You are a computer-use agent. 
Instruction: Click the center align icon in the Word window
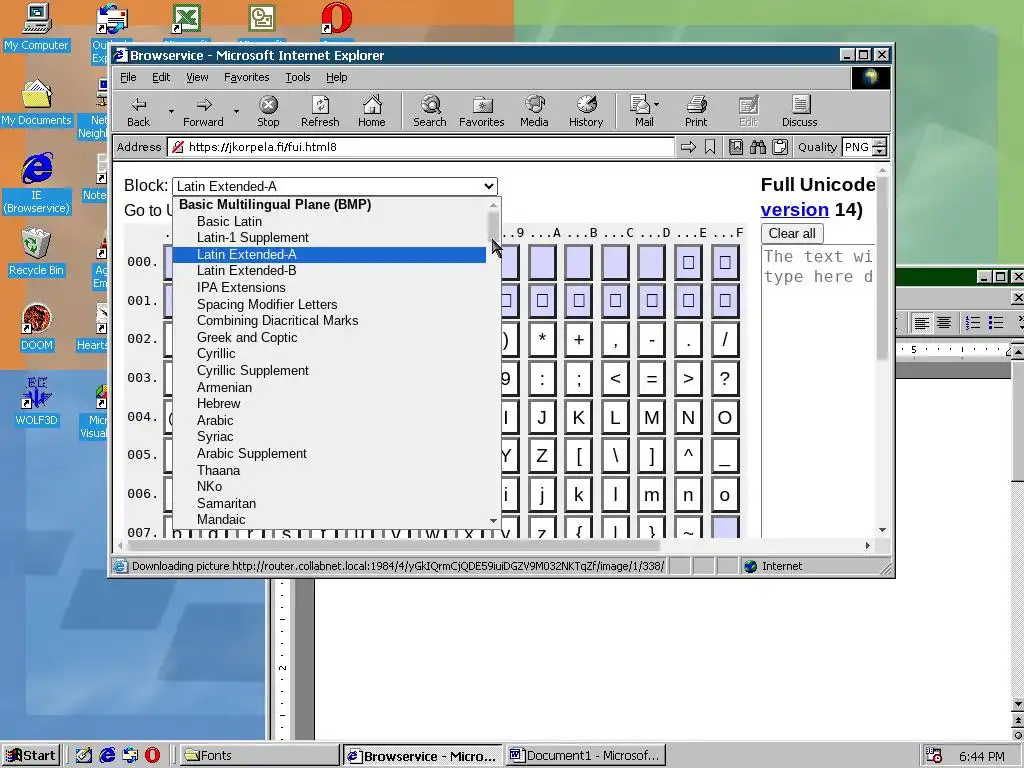point(944,323)
